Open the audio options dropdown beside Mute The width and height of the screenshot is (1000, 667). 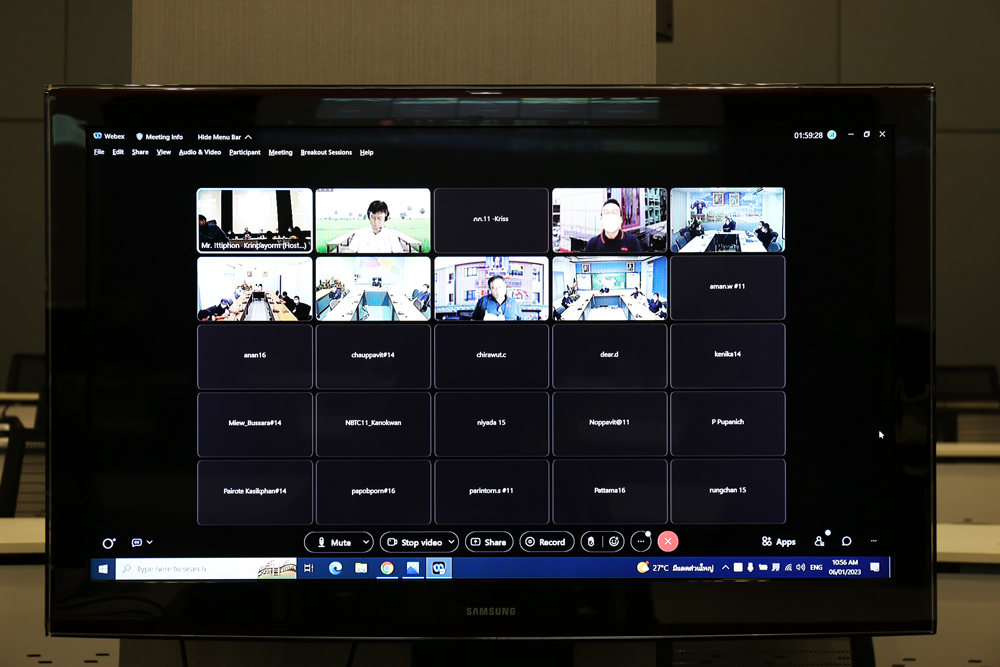coord(366,542)
